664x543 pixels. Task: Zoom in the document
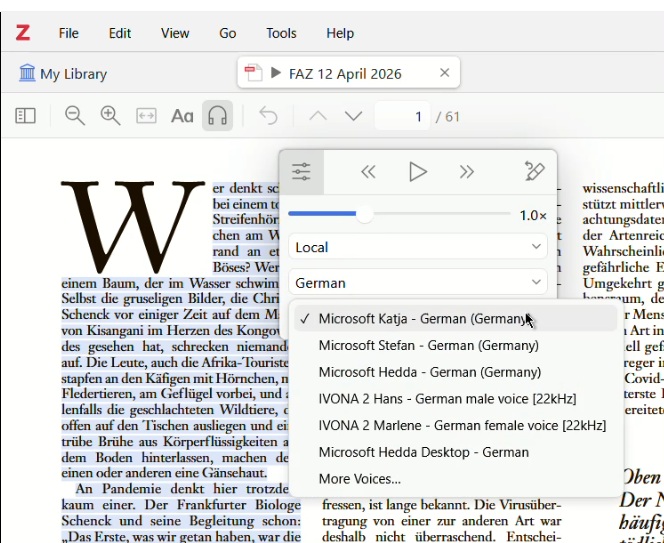[110, 116]
